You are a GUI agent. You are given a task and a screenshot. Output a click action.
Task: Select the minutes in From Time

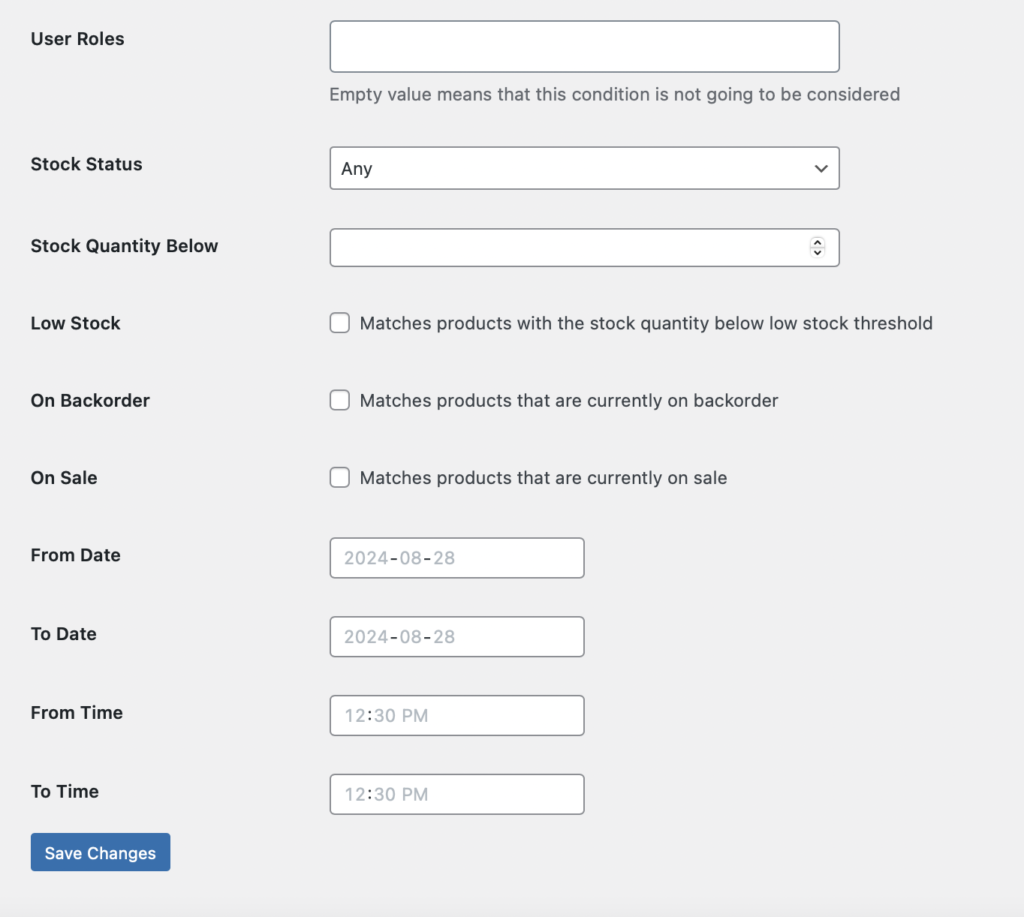[x=384, y=716]
